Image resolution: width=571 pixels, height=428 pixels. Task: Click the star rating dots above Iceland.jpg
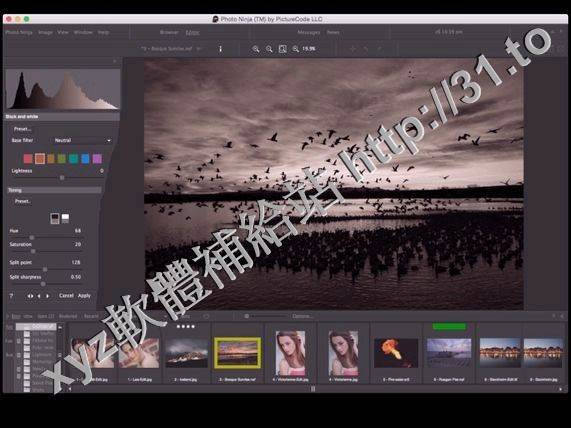(x=186, y=326)
